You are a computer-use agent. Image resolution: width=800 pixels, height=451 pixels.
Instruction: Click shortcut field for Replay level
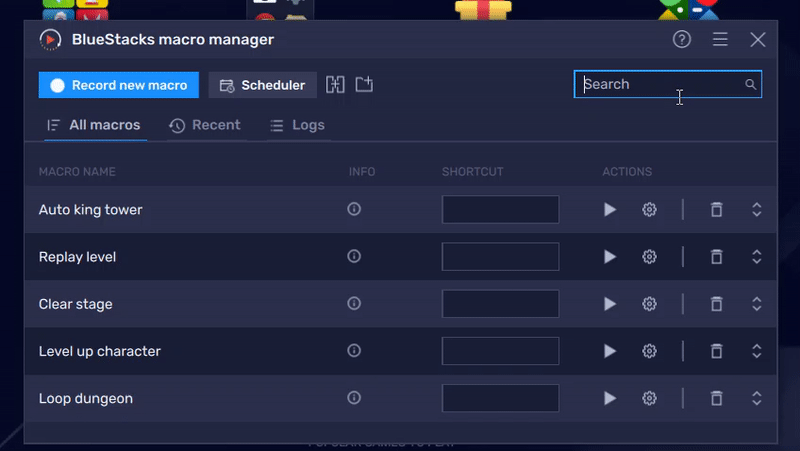click(x=500, y=257)
